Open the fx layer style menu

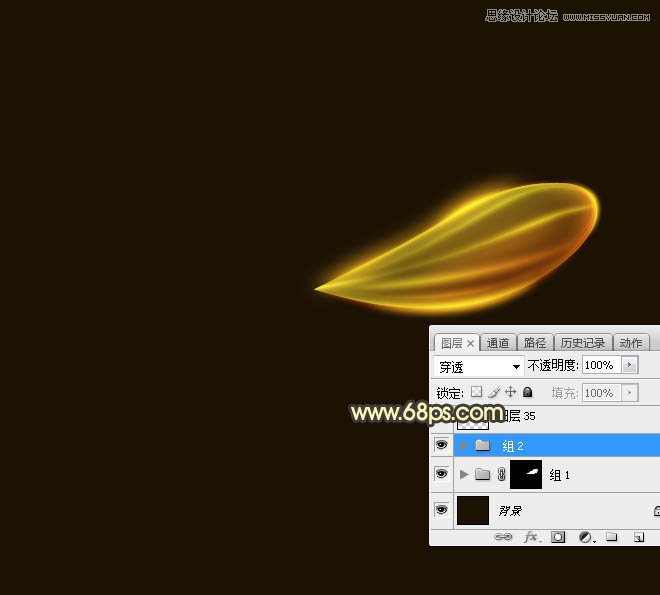(532, 537)
